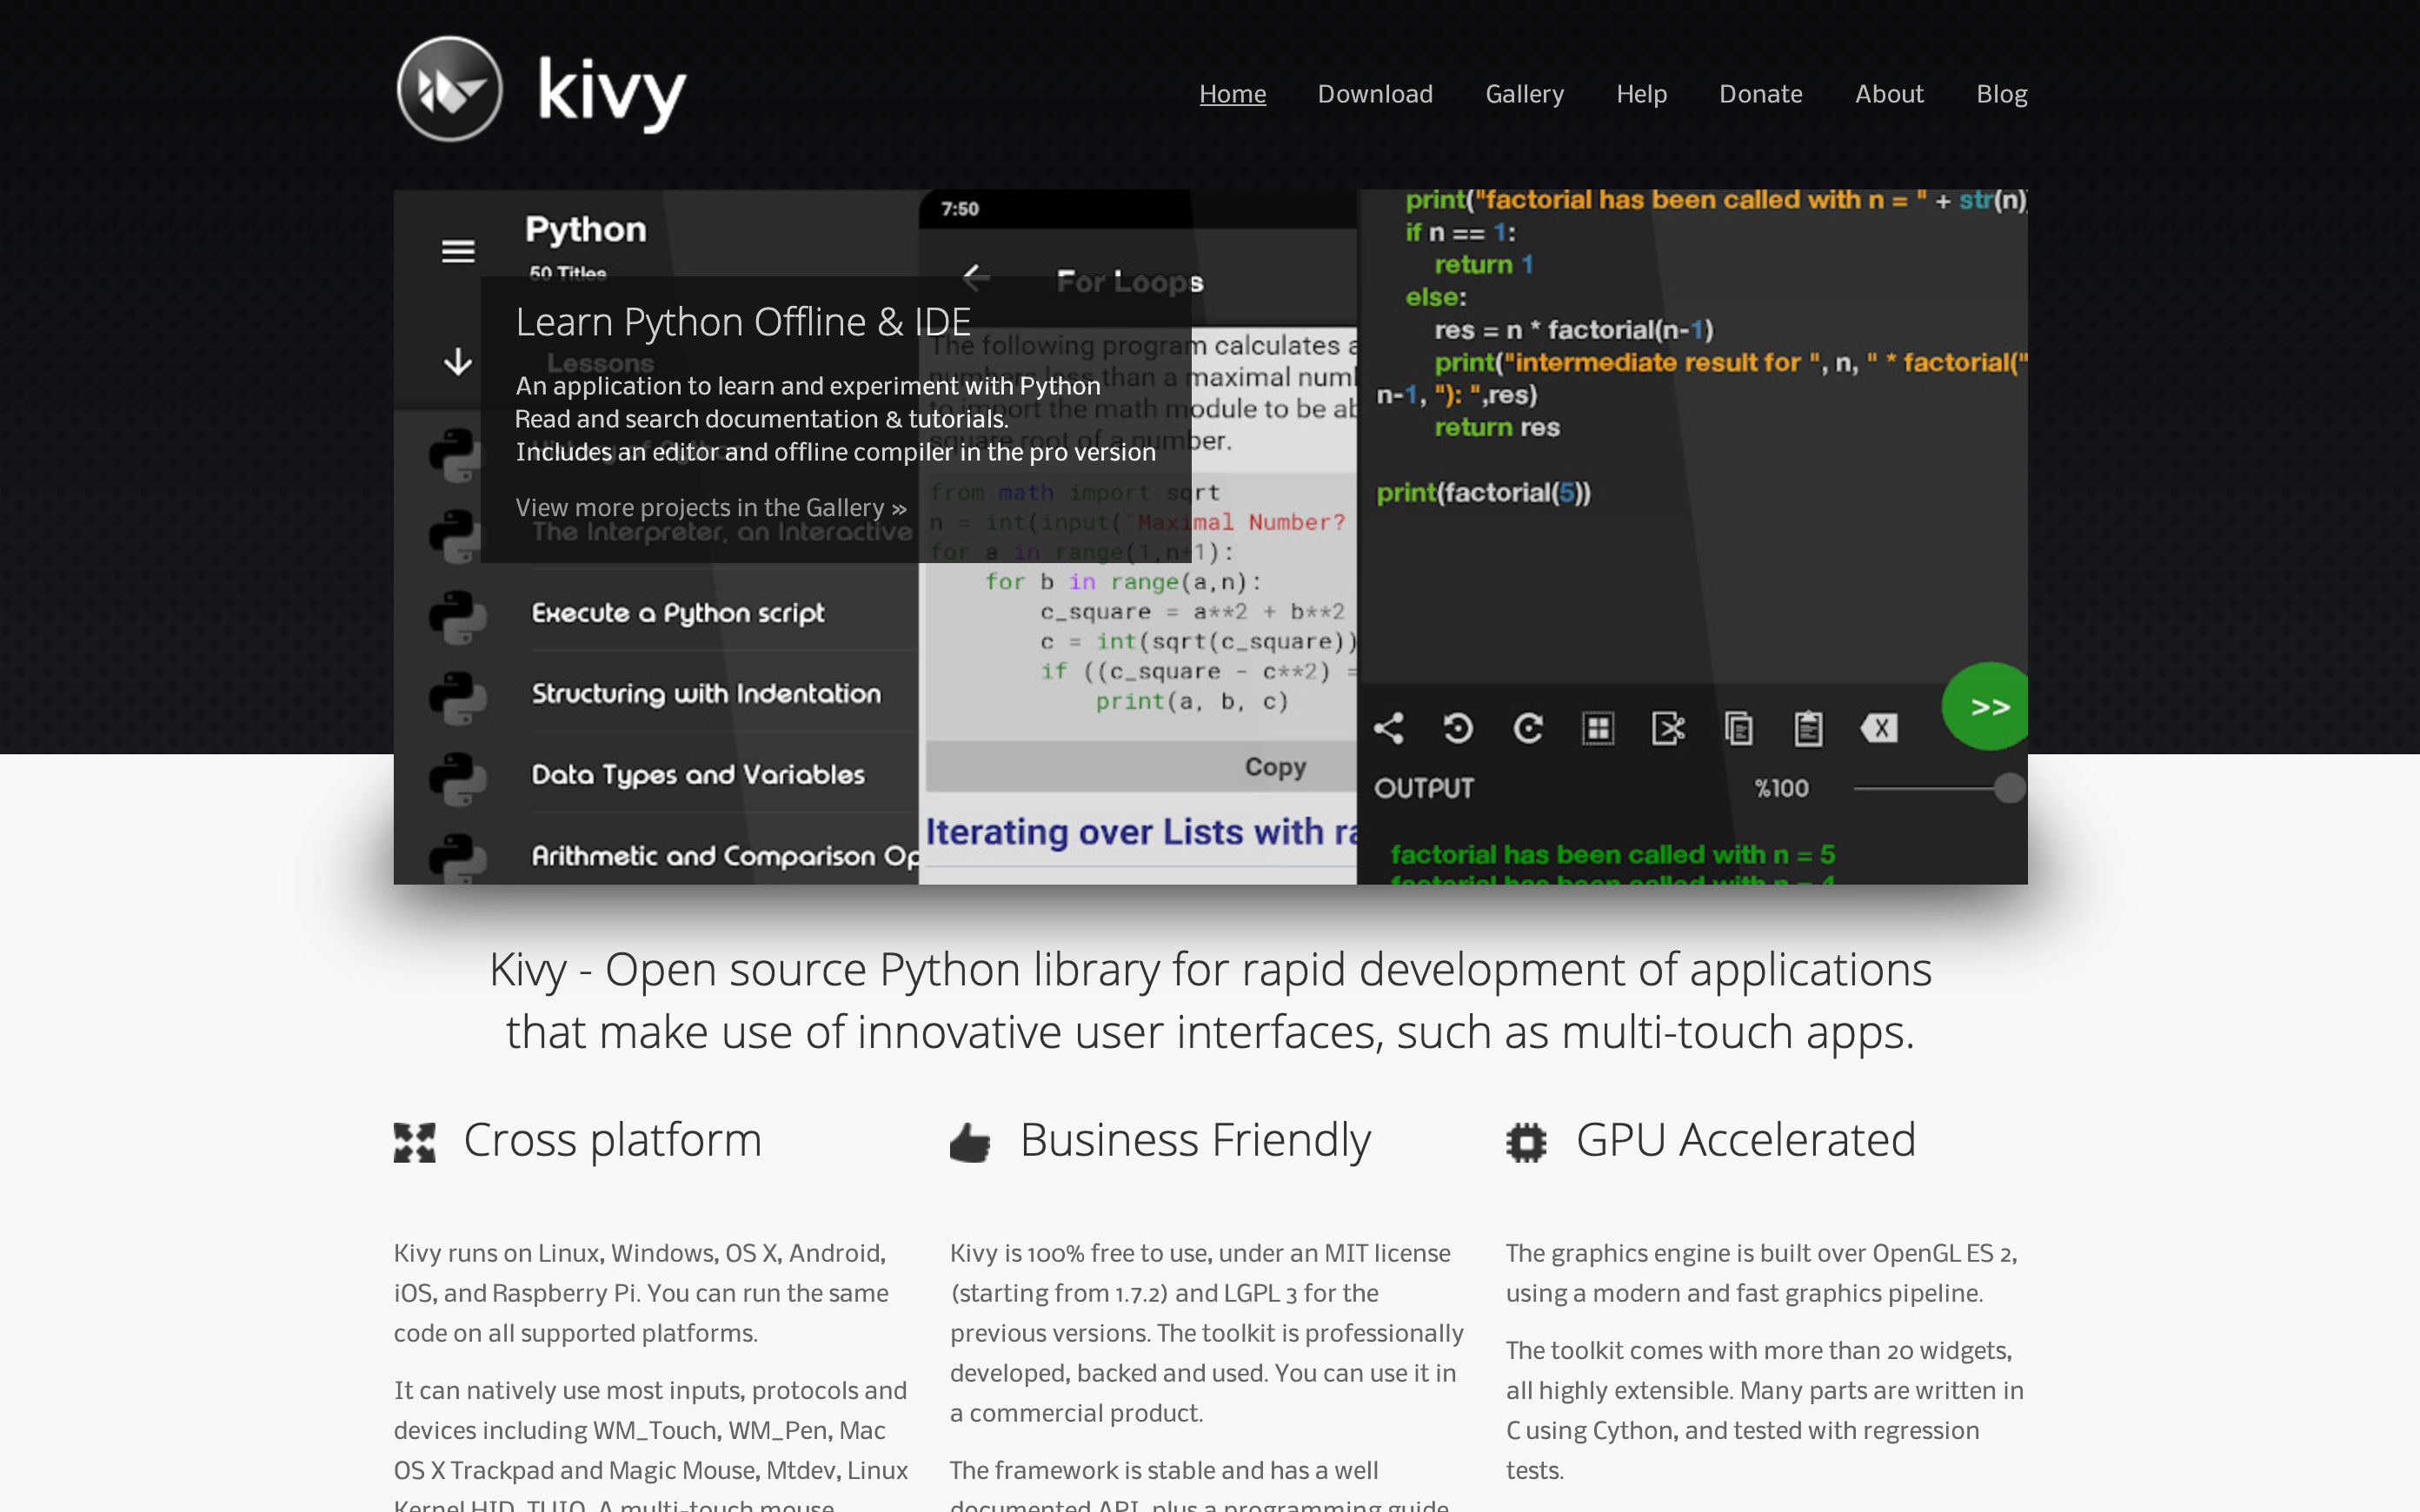Click the green >> run button
The image size is (2420, 1512).
[x=1985, y=706]
